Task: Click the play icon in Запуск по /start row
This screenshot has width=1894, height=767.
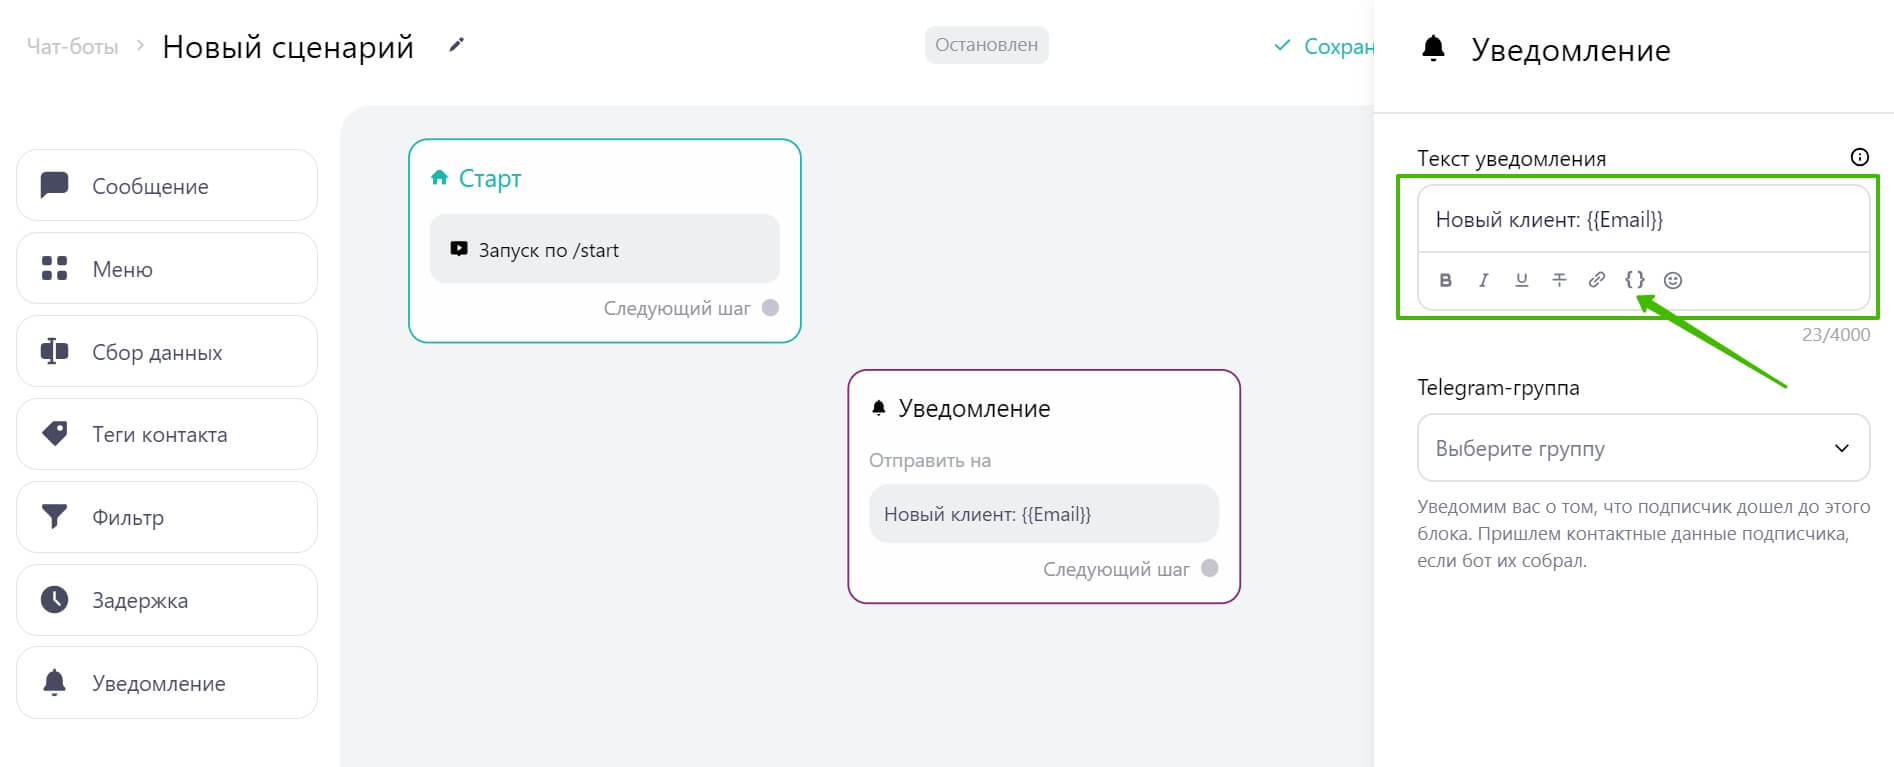Action: 459,249
